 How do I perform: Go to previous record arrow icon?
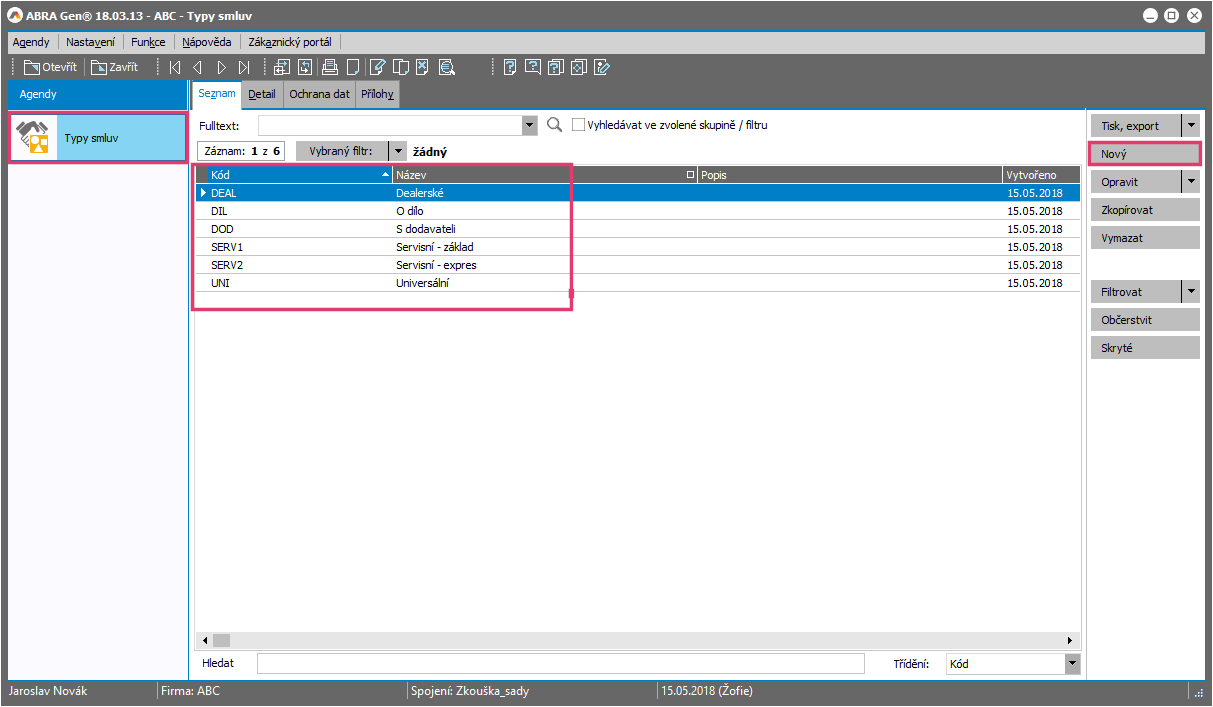197,68
